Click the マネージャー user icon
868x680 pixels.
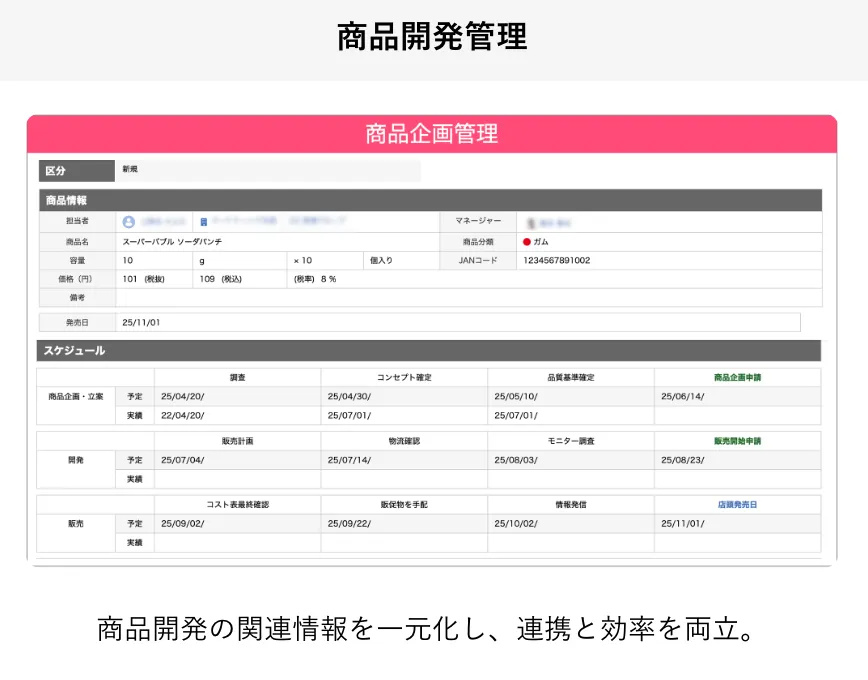529,220
